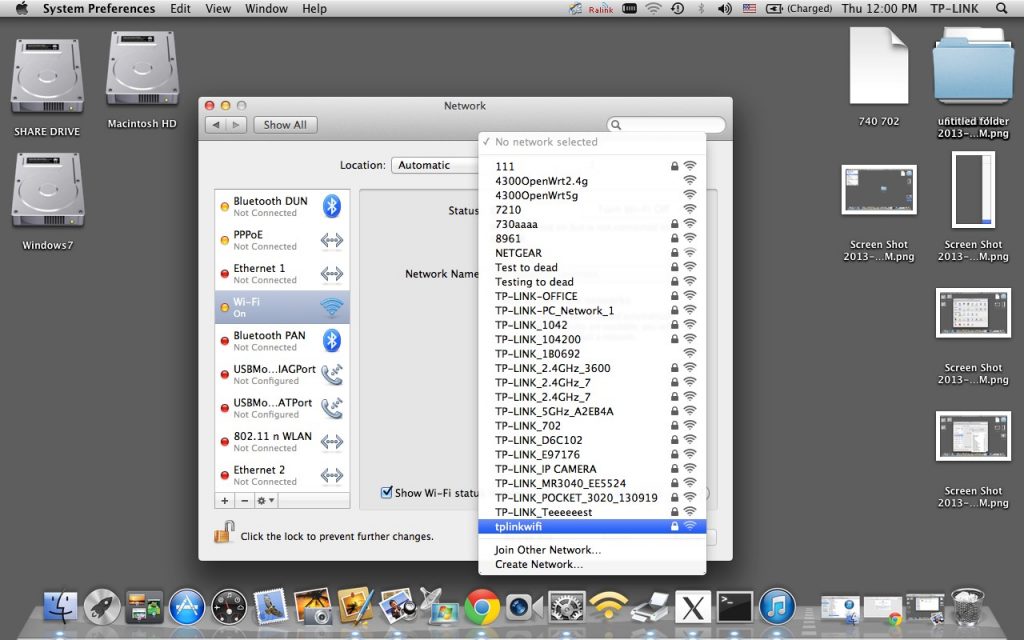Screen dimensions: 1024x640
Task: Select TP-LINK_POCKET_3020_130919 network
Action: 592,498
